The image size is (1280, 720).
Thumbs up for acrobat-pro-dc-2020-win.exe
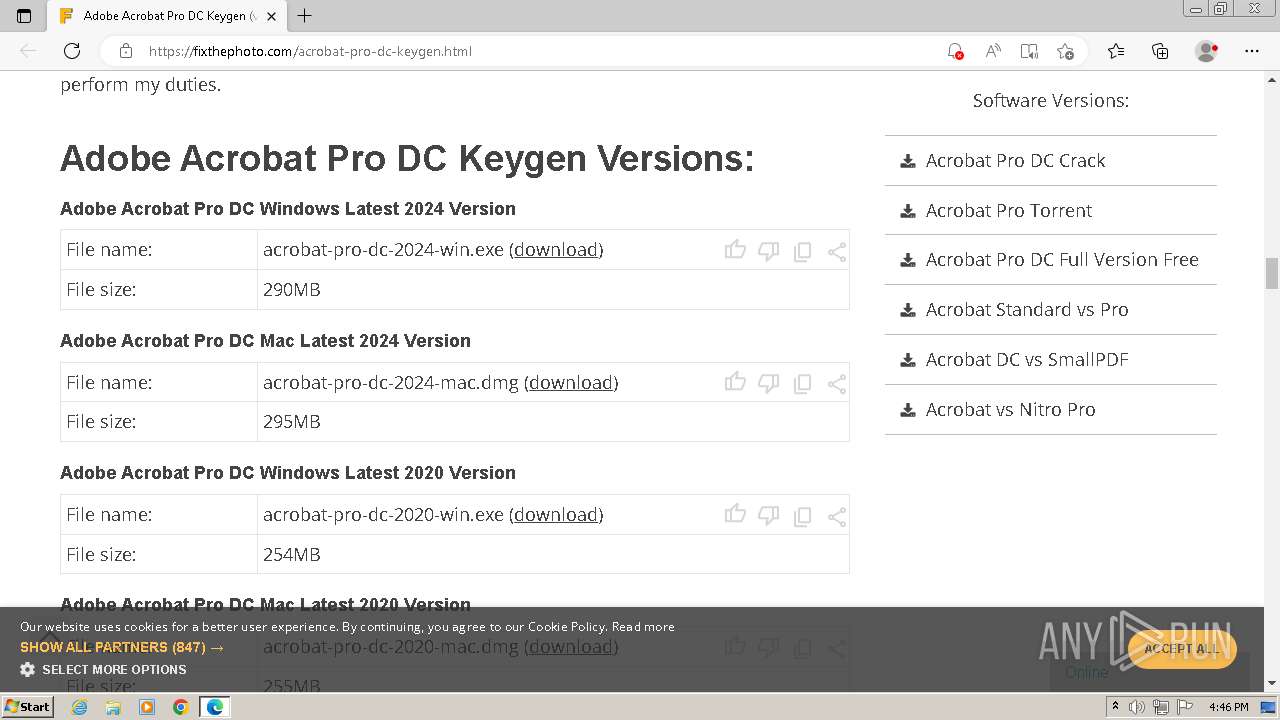[735, 514]
